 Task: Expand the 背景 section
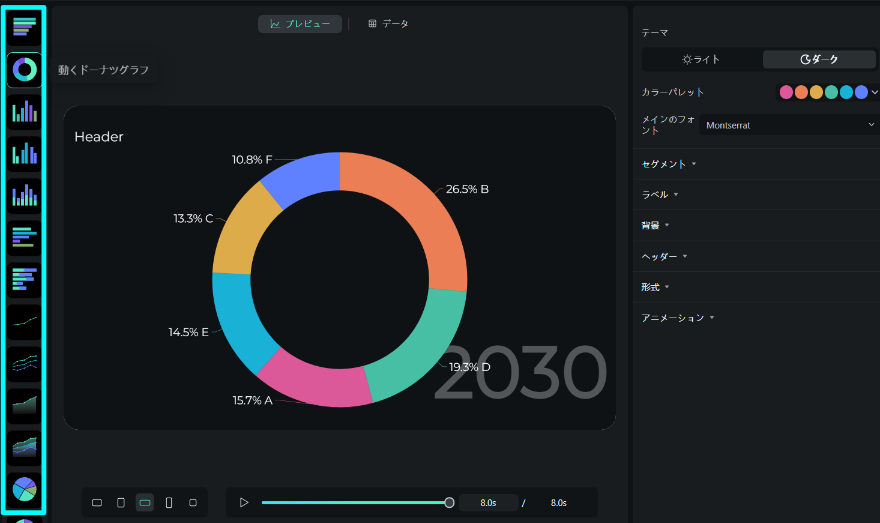click(x=656, y=225)
